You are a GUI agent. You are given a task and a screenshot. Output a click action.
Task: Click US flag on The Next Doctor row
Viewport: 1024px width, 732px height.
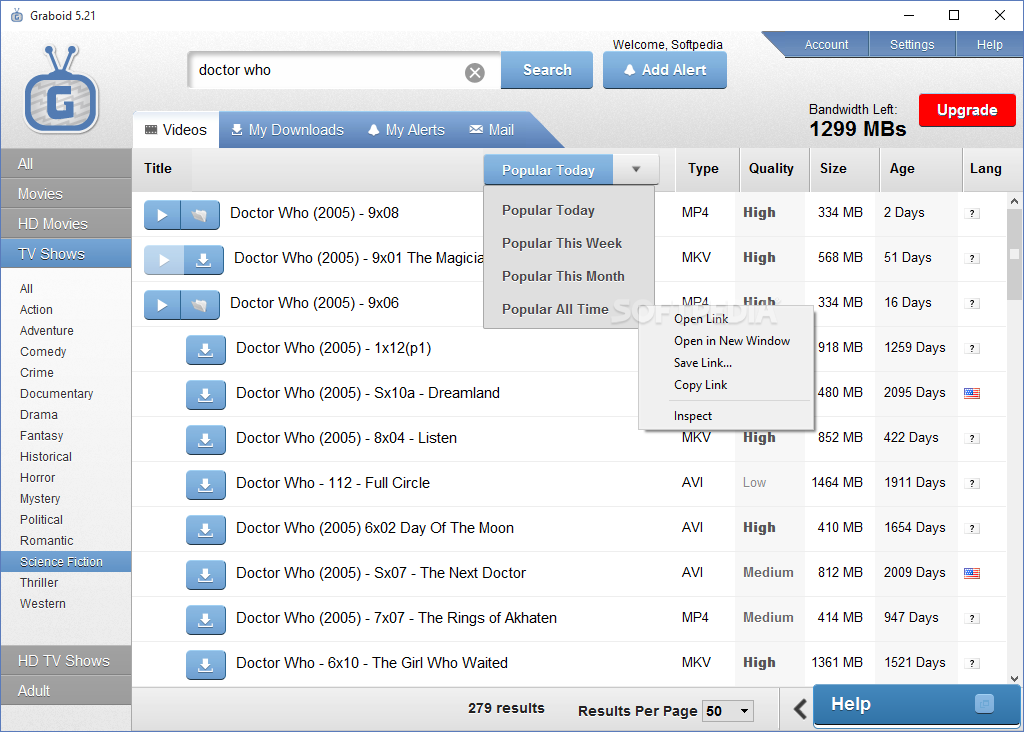point(972,573)
